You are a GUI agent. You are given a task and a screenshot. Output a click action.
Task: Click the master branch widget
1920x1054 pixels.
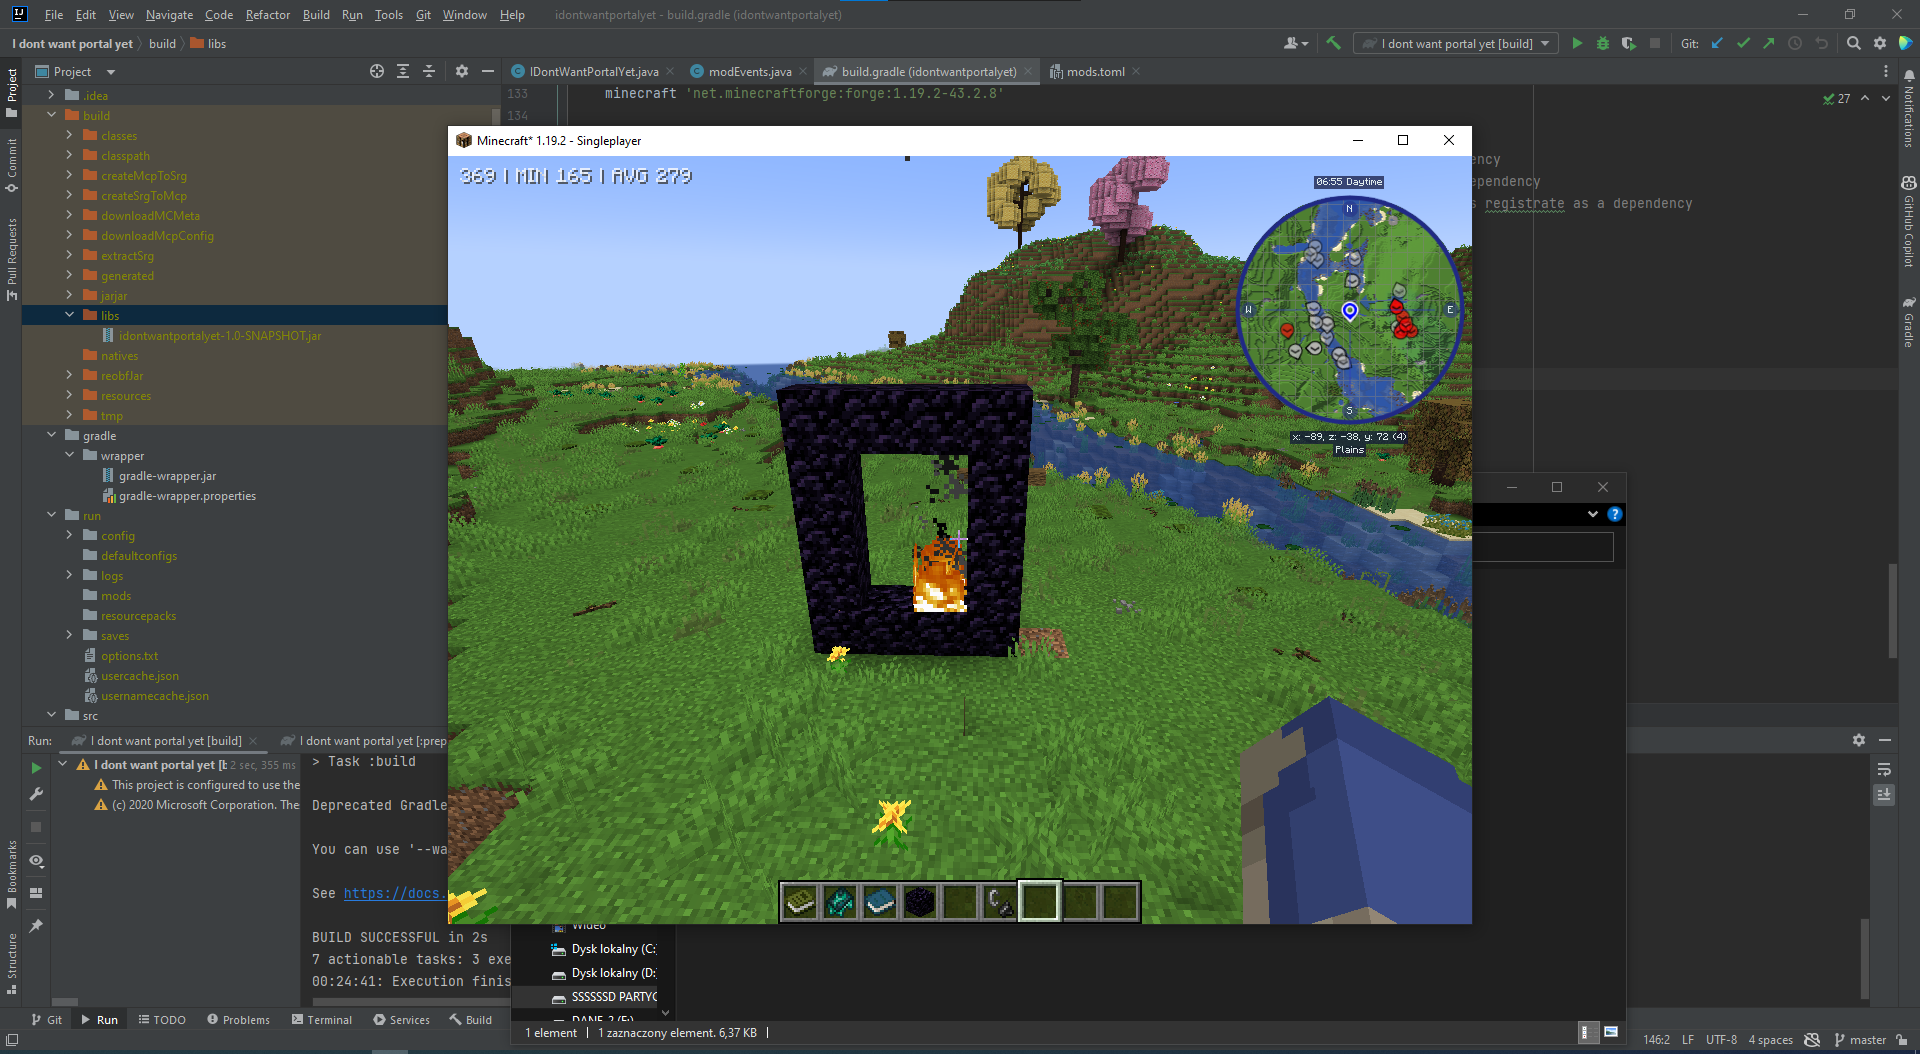tap(1860, 1040)
